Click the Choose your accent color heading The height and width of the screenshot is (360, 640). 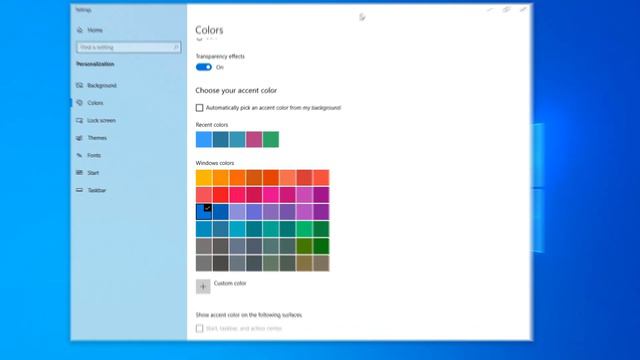(x=236, y=90)
